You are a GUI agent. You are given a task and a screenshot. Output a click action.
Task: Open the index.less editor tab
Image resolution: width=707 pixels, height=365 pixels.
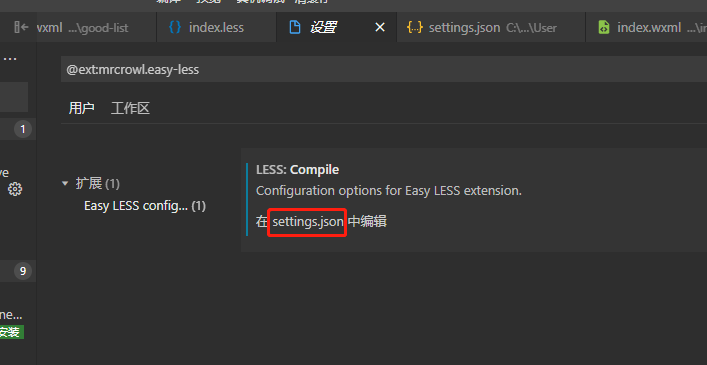click(216, 27)
